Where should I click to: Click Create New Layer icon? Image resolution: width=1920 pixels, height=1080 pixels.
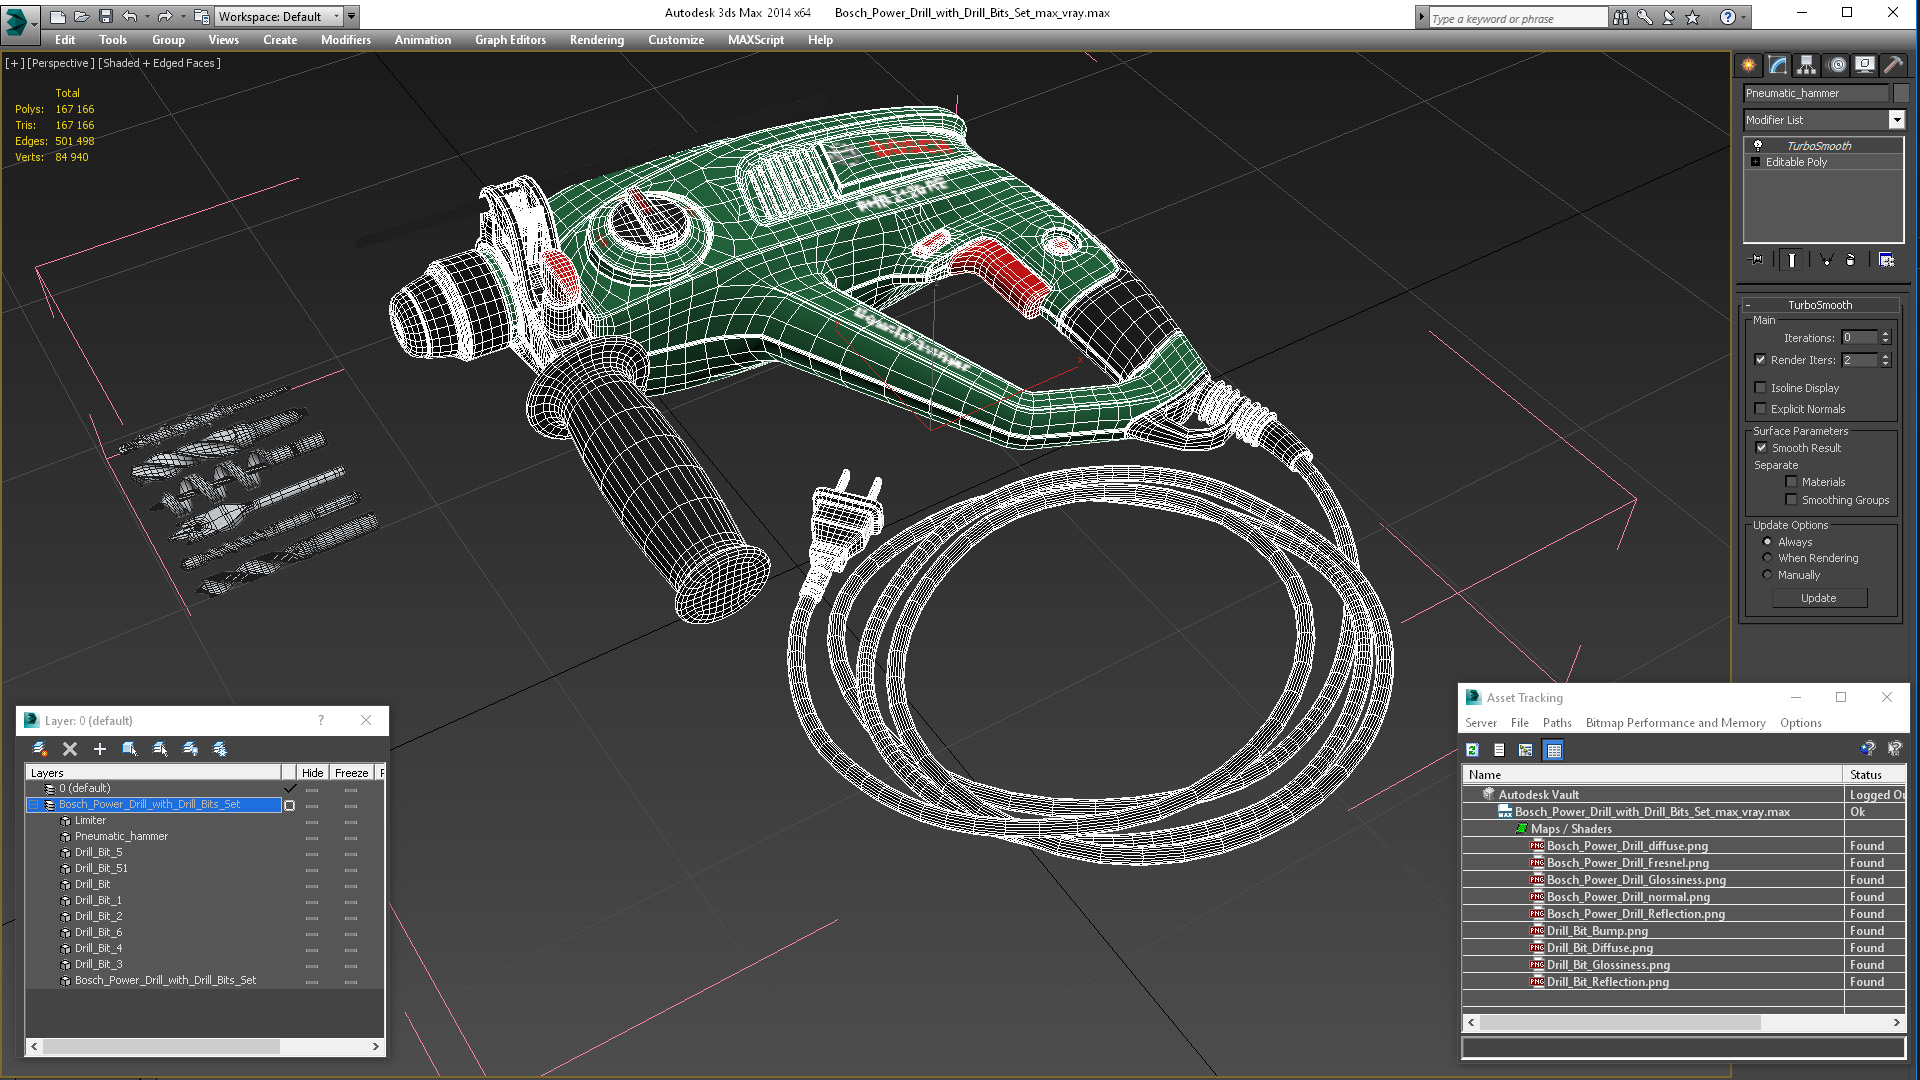pyautogui.click(x=40, y=749)
